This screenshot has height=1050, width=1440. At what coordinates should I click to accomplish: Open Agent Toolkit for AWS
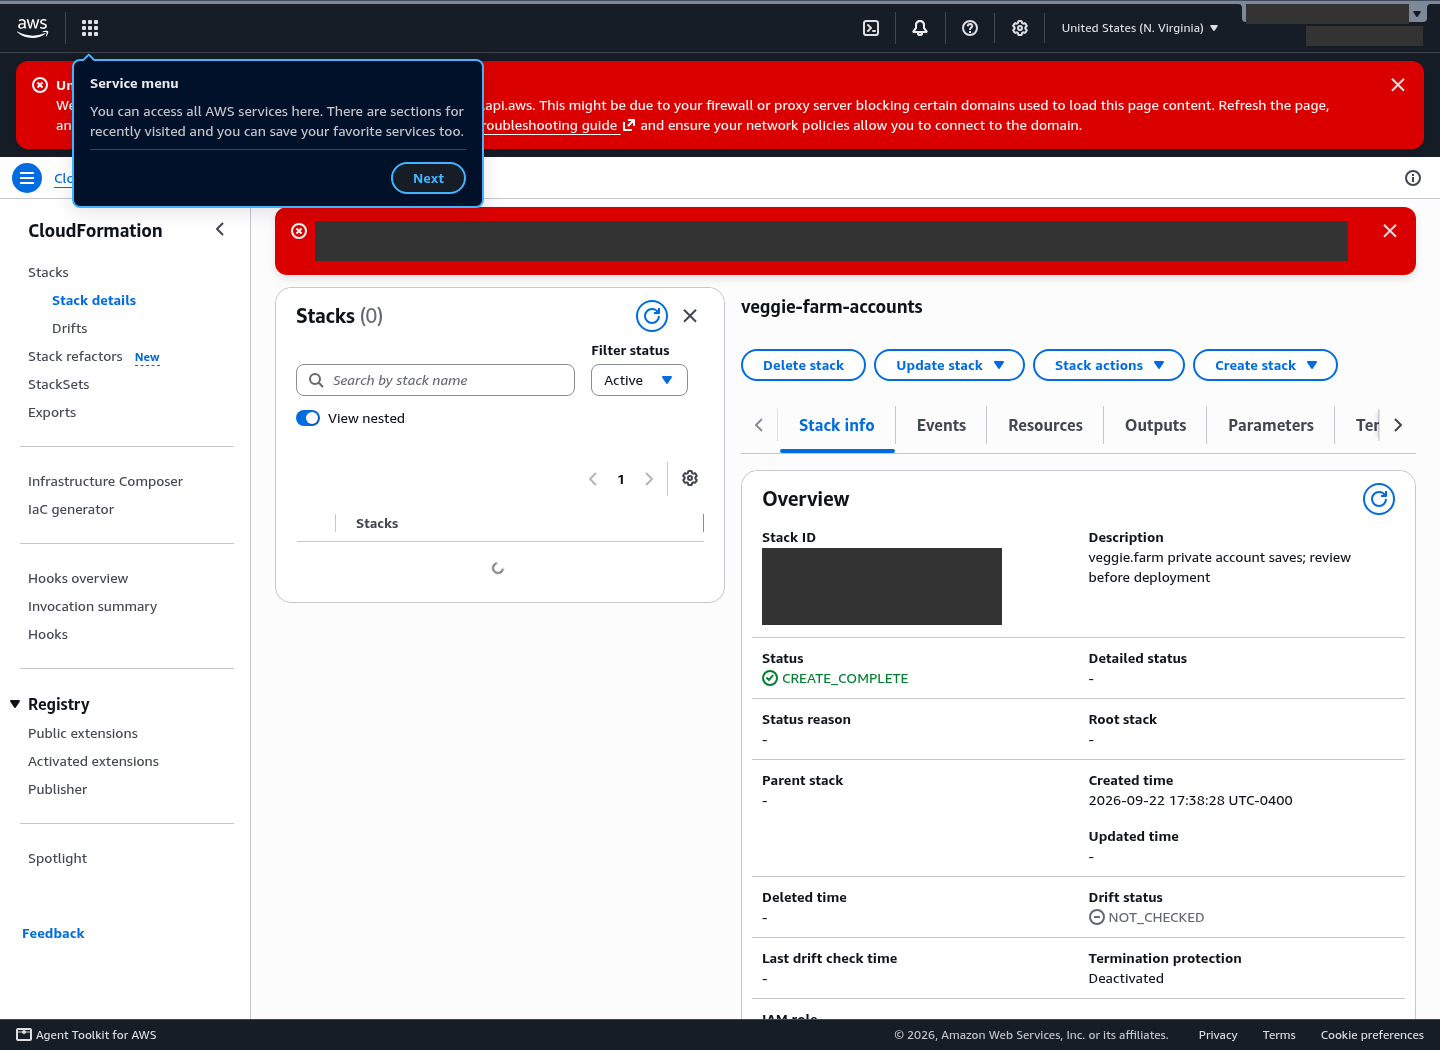point(86,1035)
